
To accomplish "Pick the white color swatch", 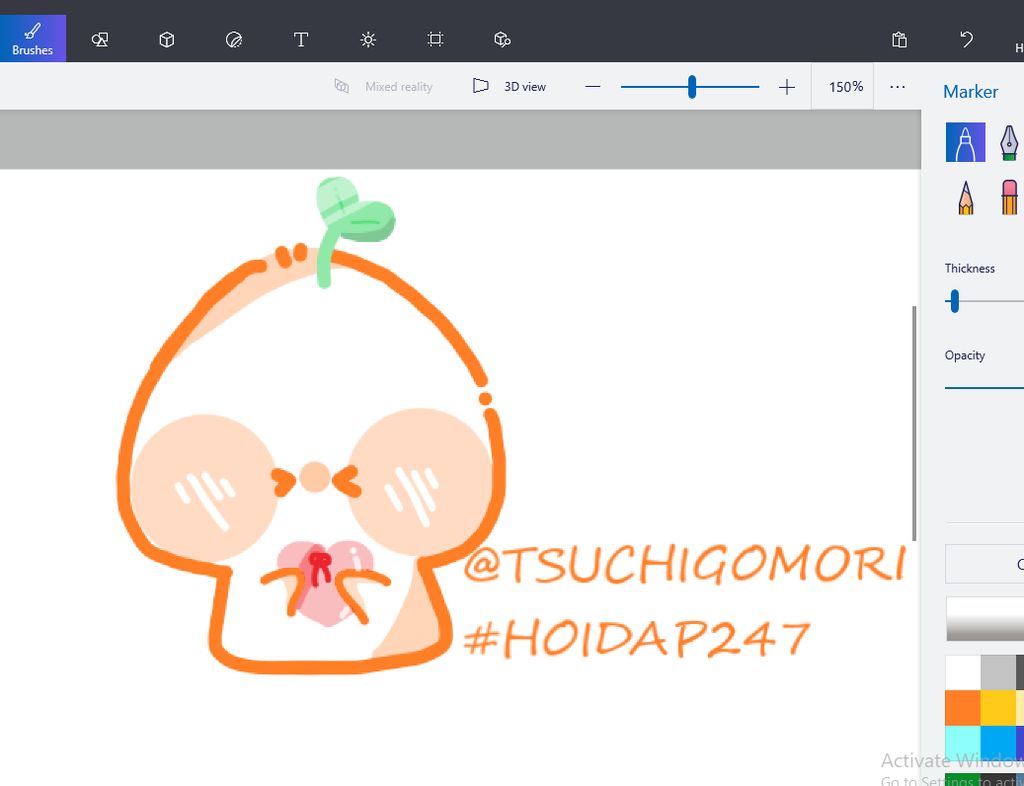I will coord(963,673).
